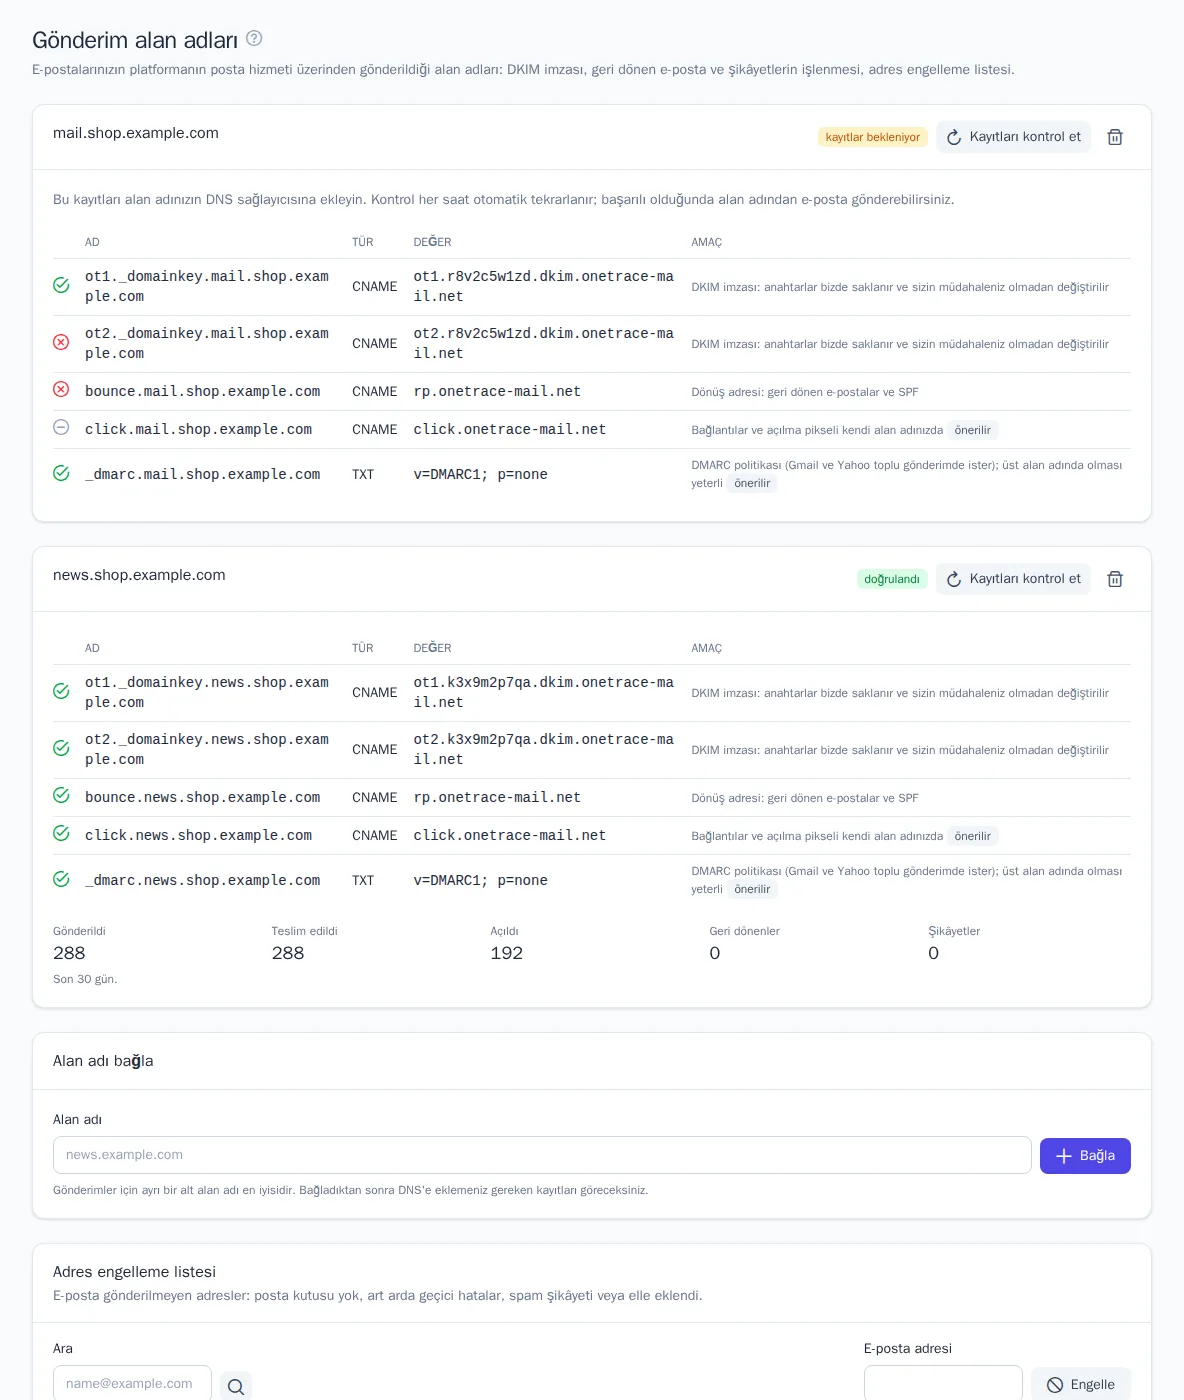Click verified icon for ot1._domainkey.news.shop record
Image resolution: width=1184 pixels, height=1400 pixels.
61,691
